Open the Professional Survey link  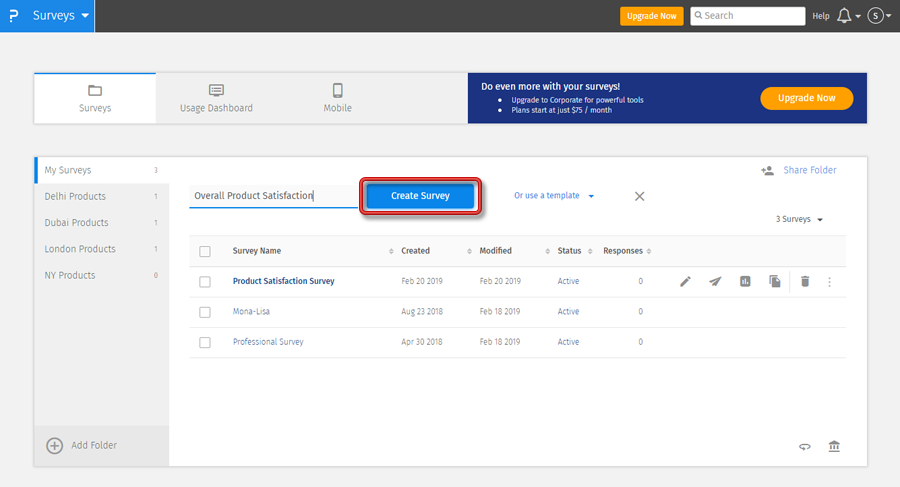(x=268, y=342)
